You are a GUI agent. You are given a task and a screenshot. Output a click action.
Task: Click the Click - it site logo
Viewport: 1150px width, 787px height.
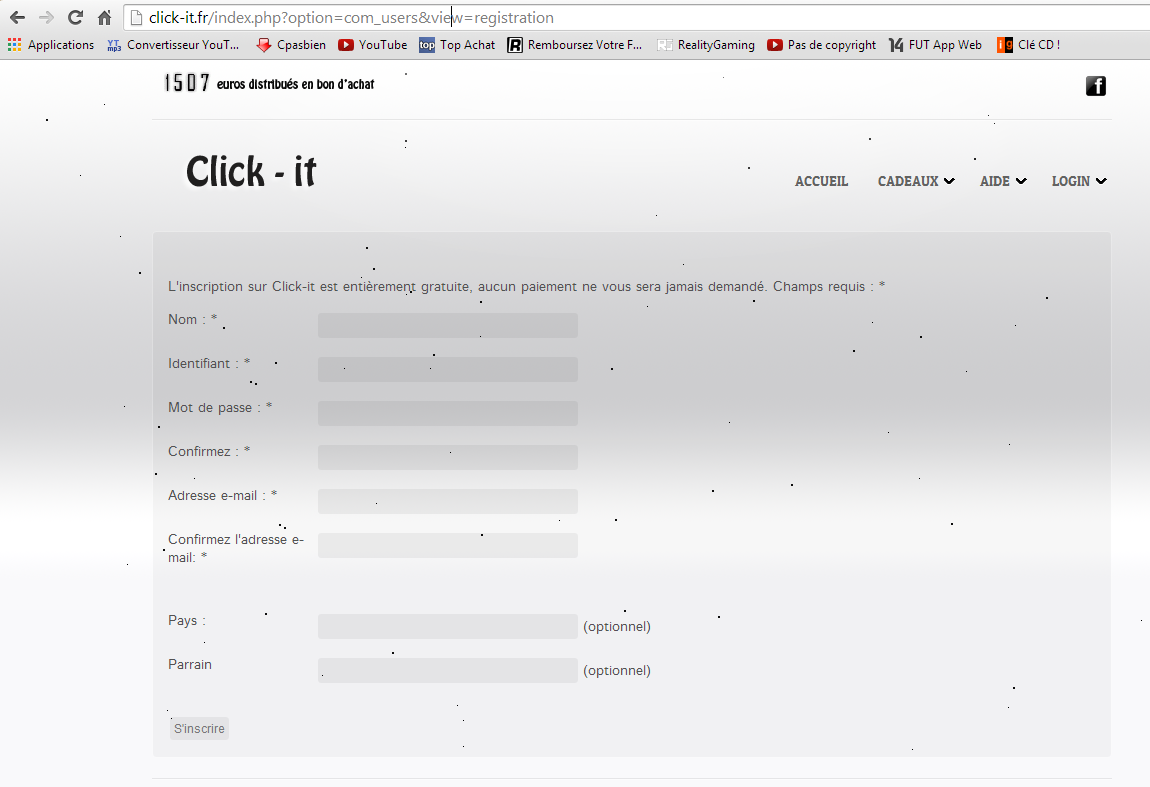click(251, 172)
